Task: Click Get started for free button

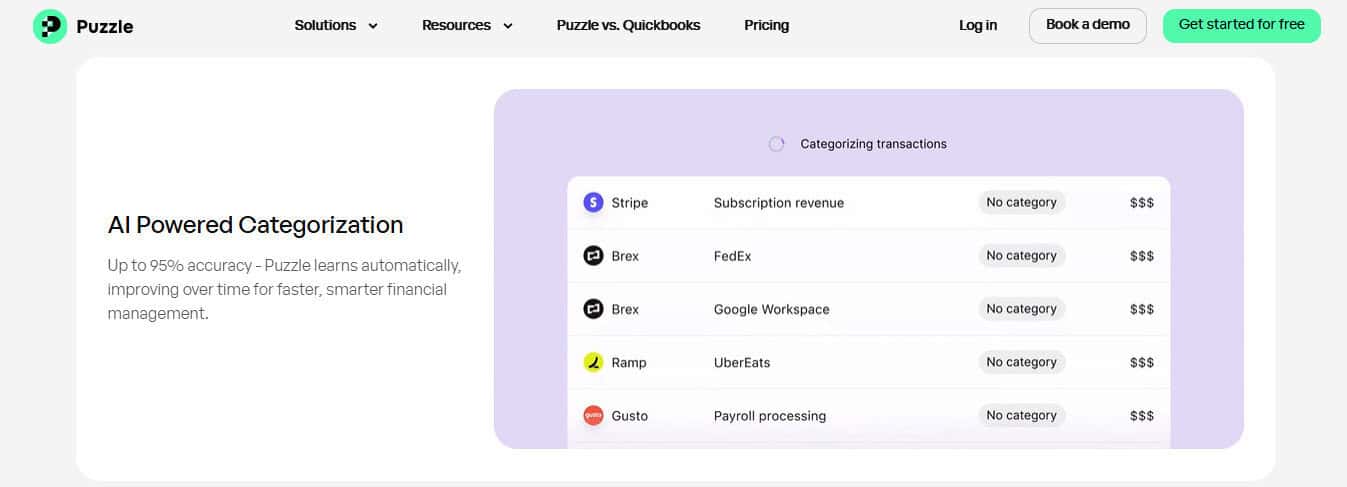Action: point(1242,25)
